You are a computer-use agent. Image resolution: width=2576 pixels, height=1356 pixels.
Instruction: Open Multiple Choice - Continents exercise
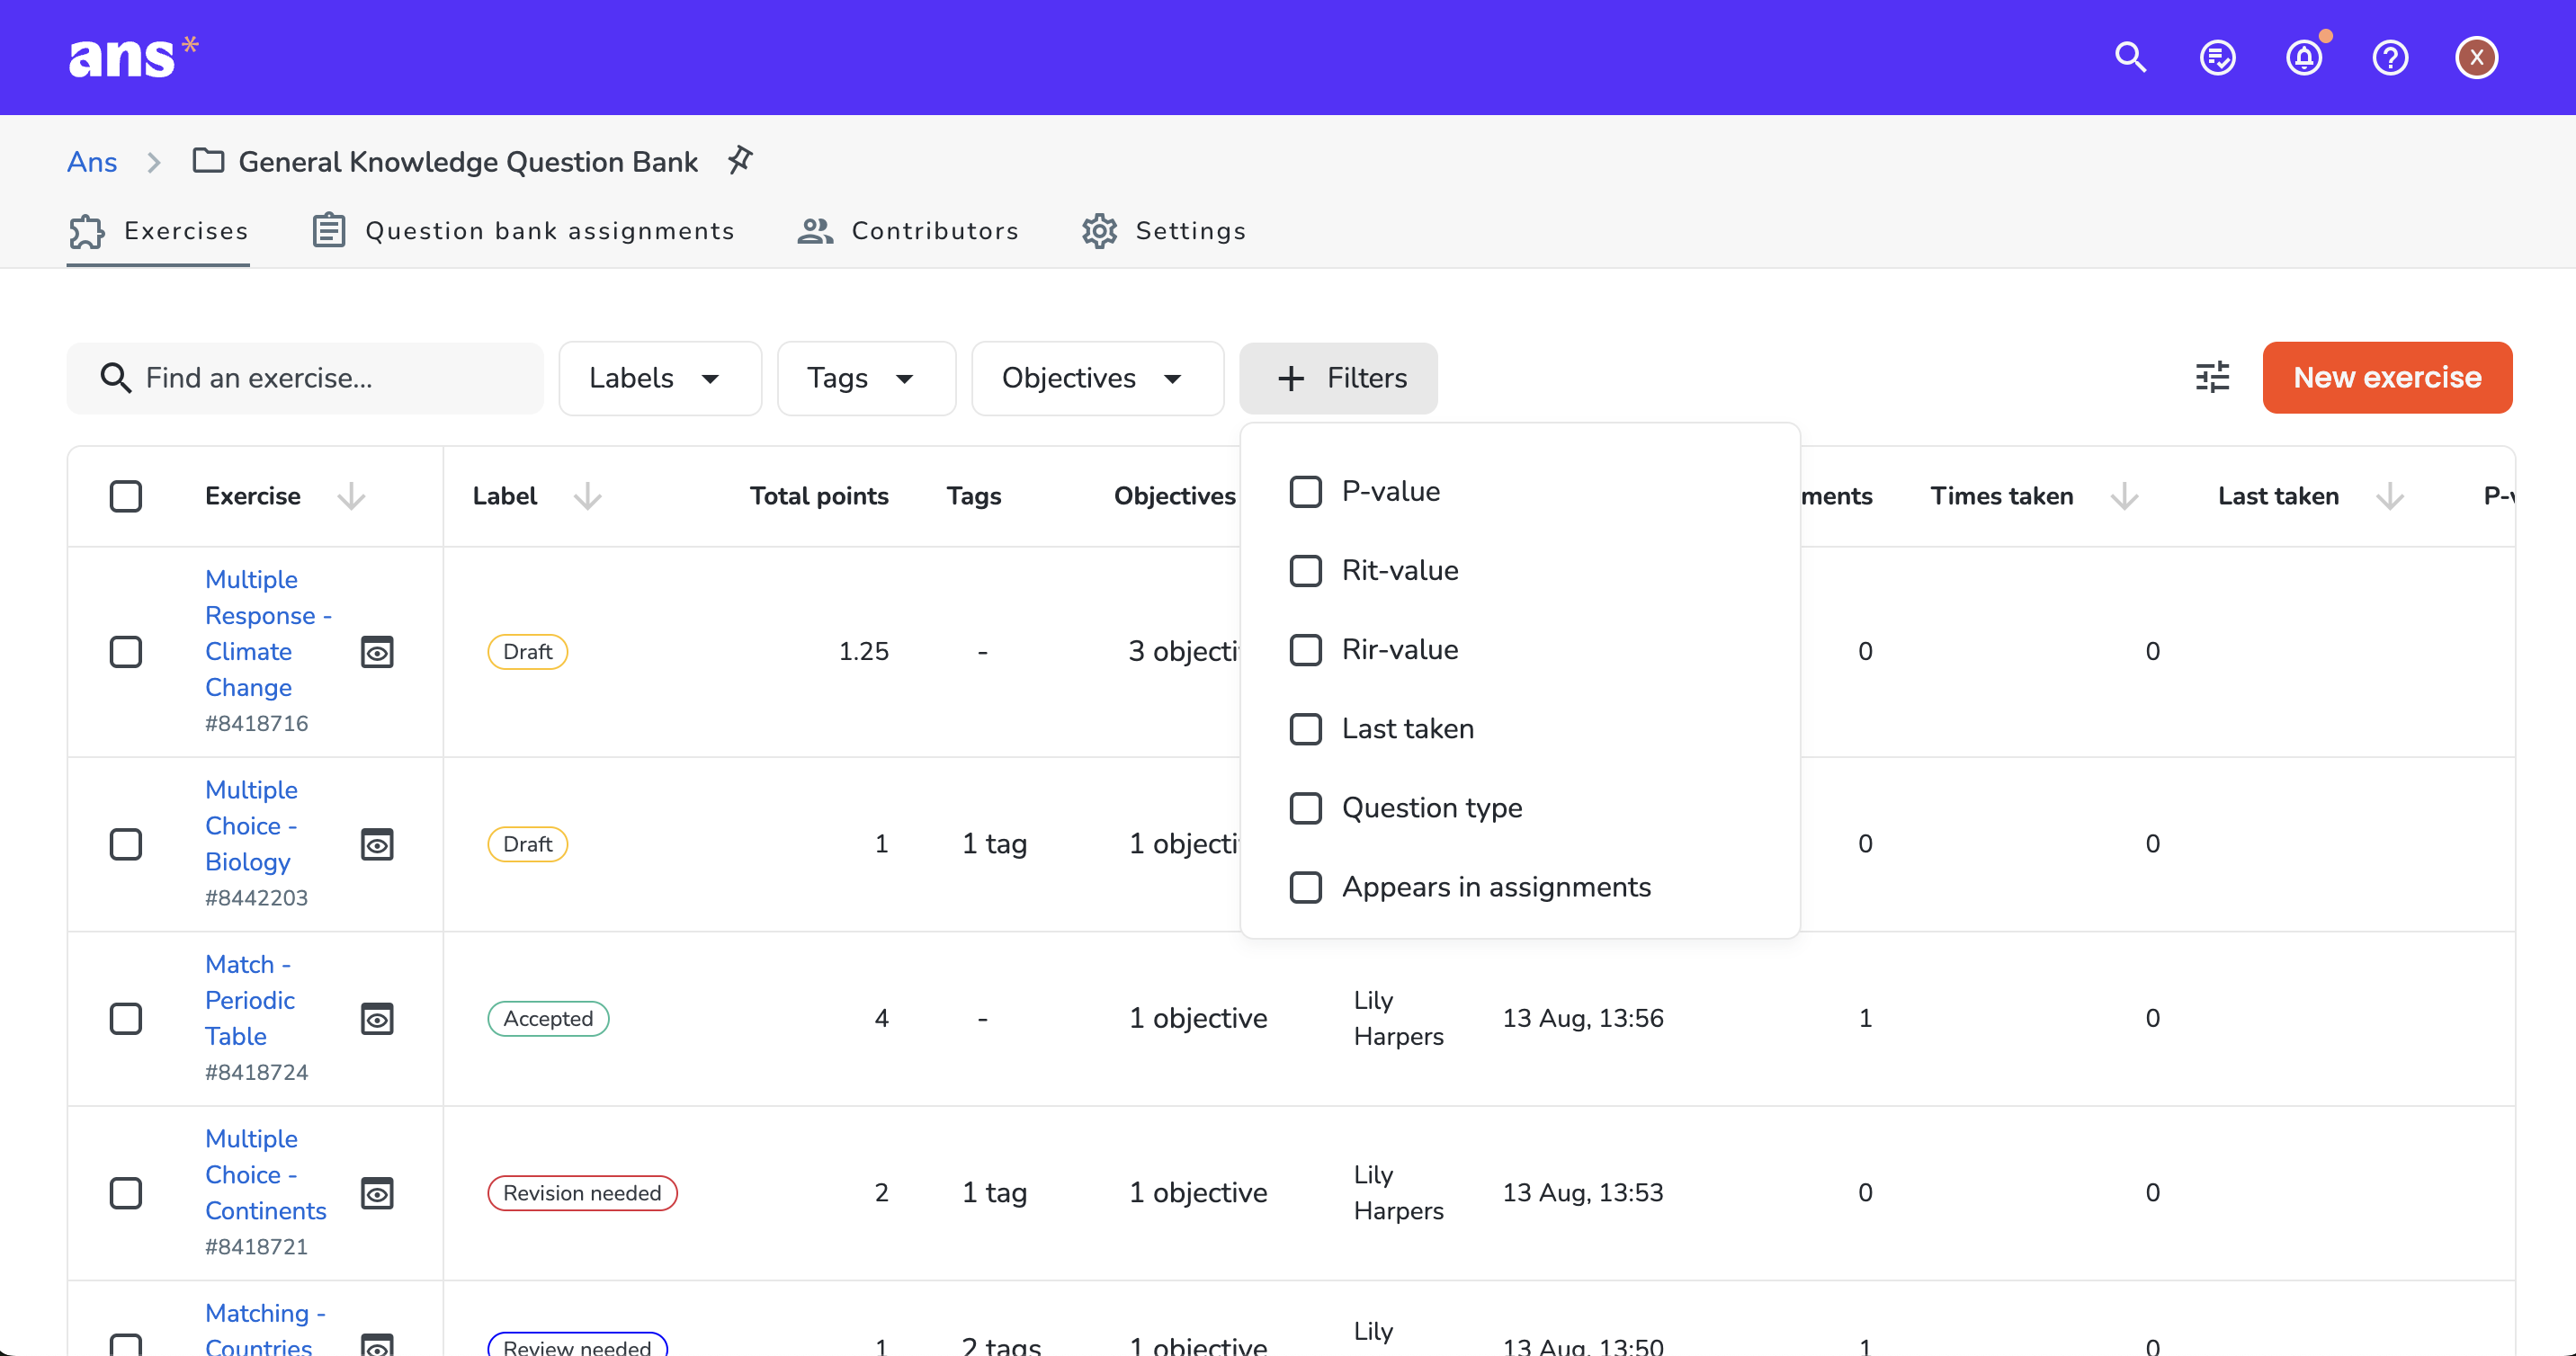(x=265, y=1175)
